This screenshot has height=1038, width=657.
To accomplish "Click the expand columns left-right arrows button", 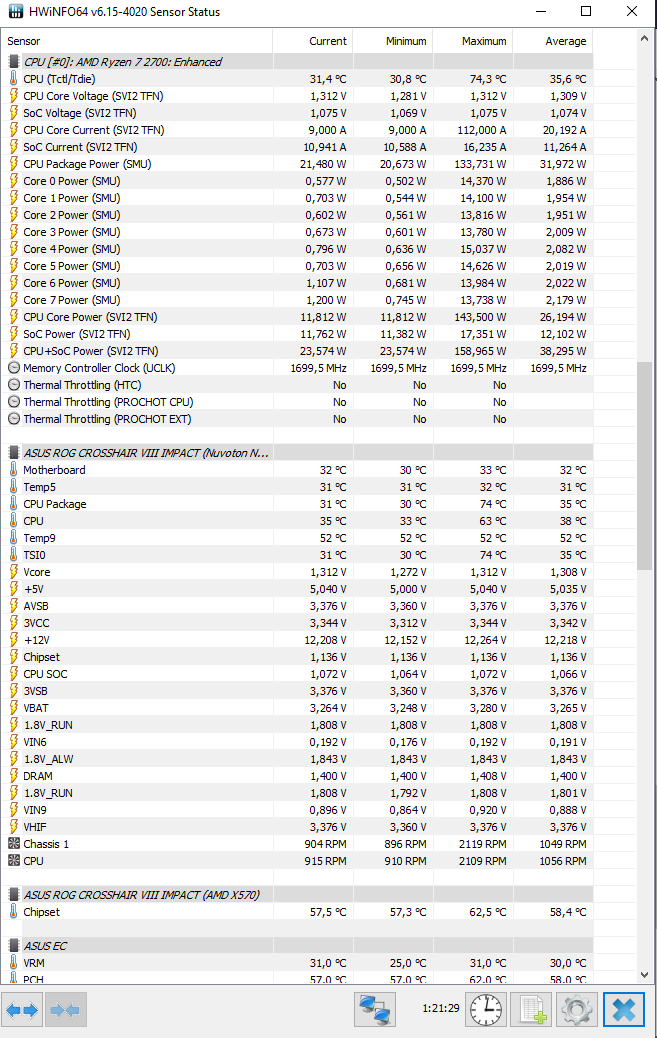I will pyautogui.click(x=22, y=1010).
